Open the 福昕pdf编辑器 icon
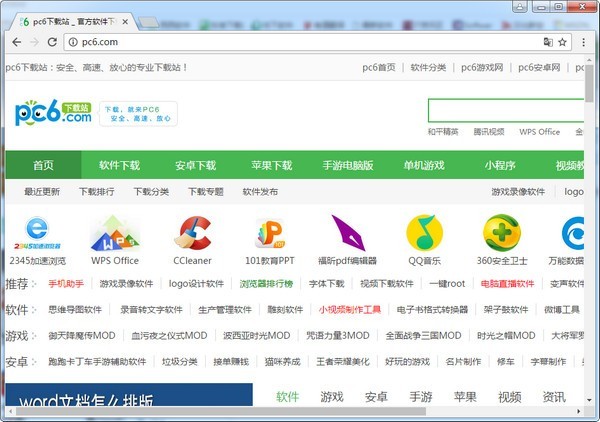 (348, 233)
